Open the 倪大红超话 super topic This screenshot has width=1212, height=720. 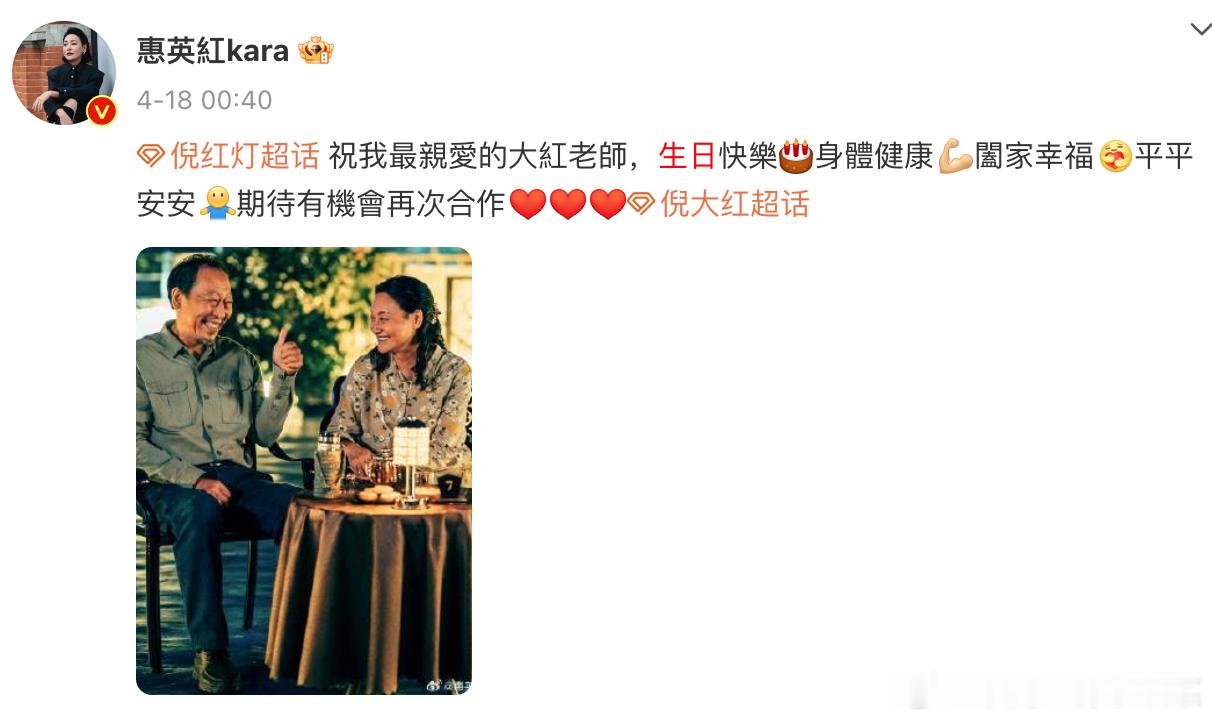tap(735, 204)
